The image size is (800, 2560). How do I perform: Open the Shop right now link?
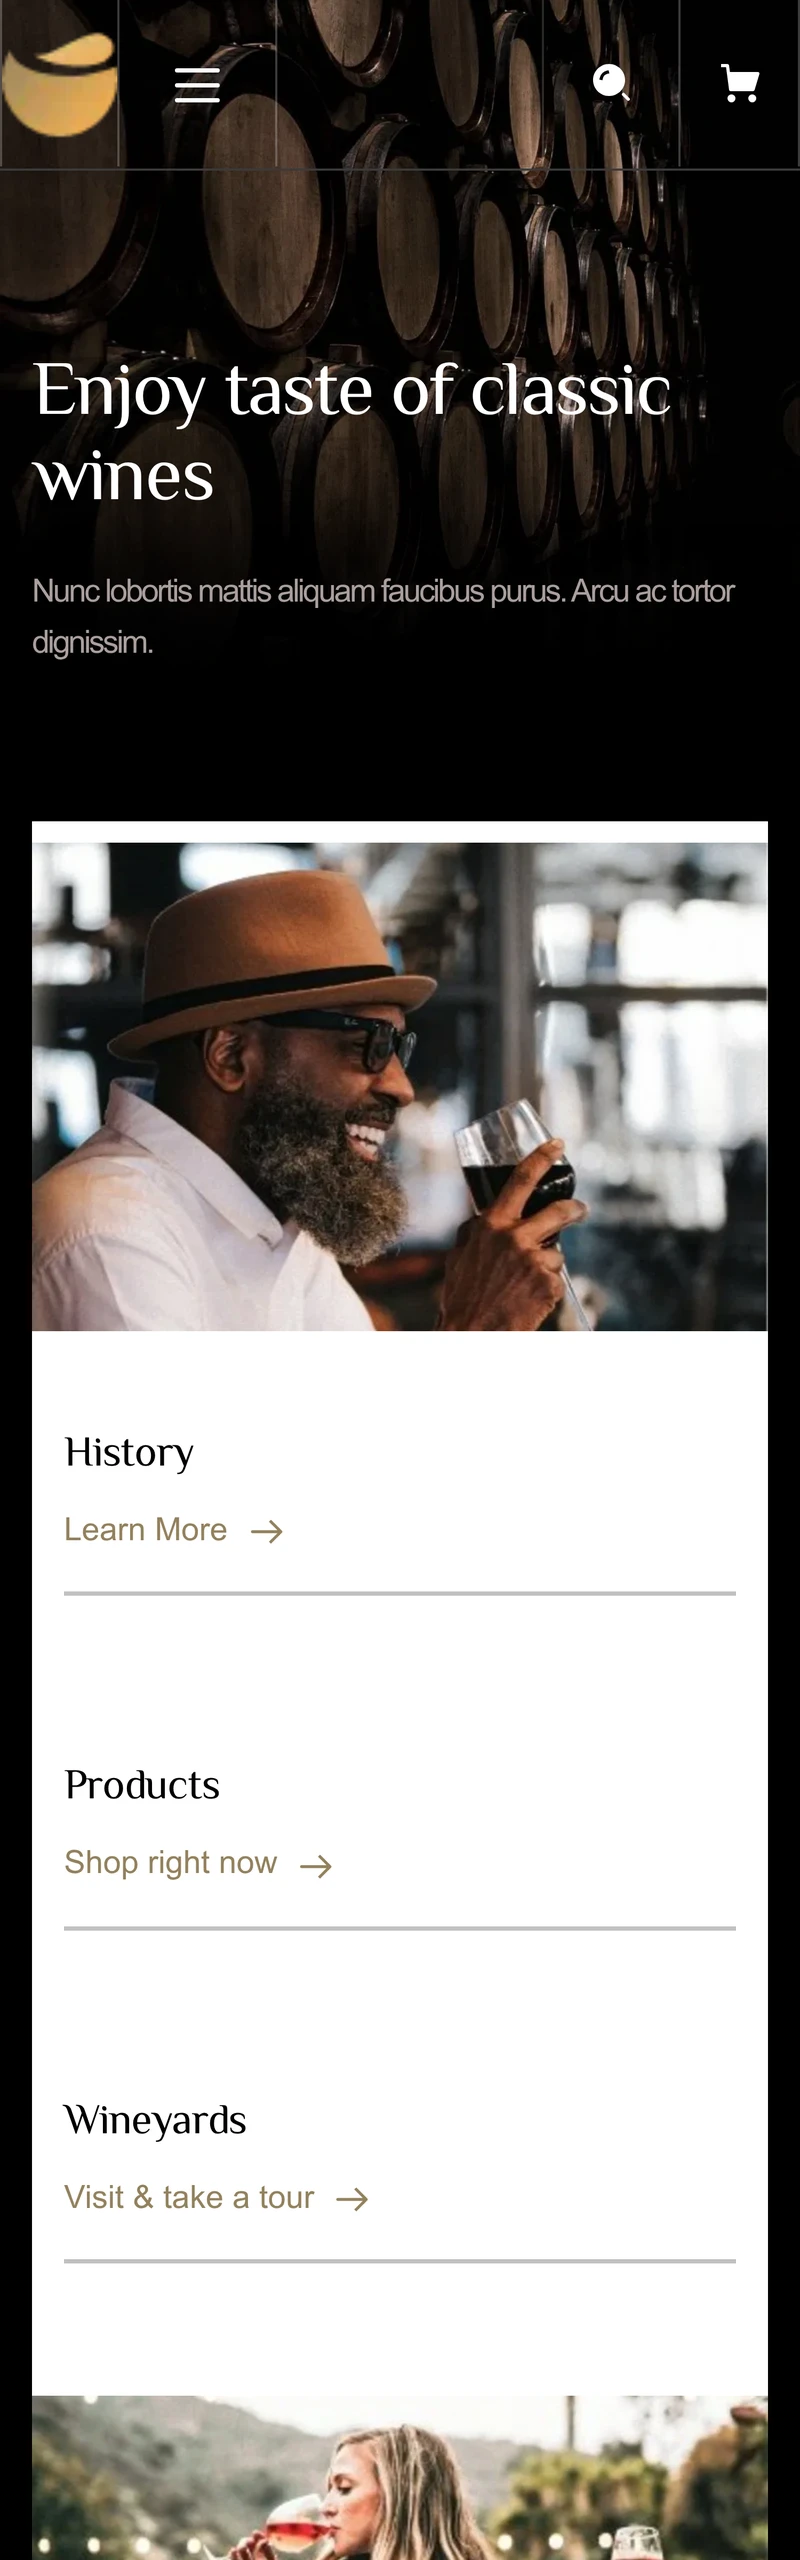coord(171,1863)
